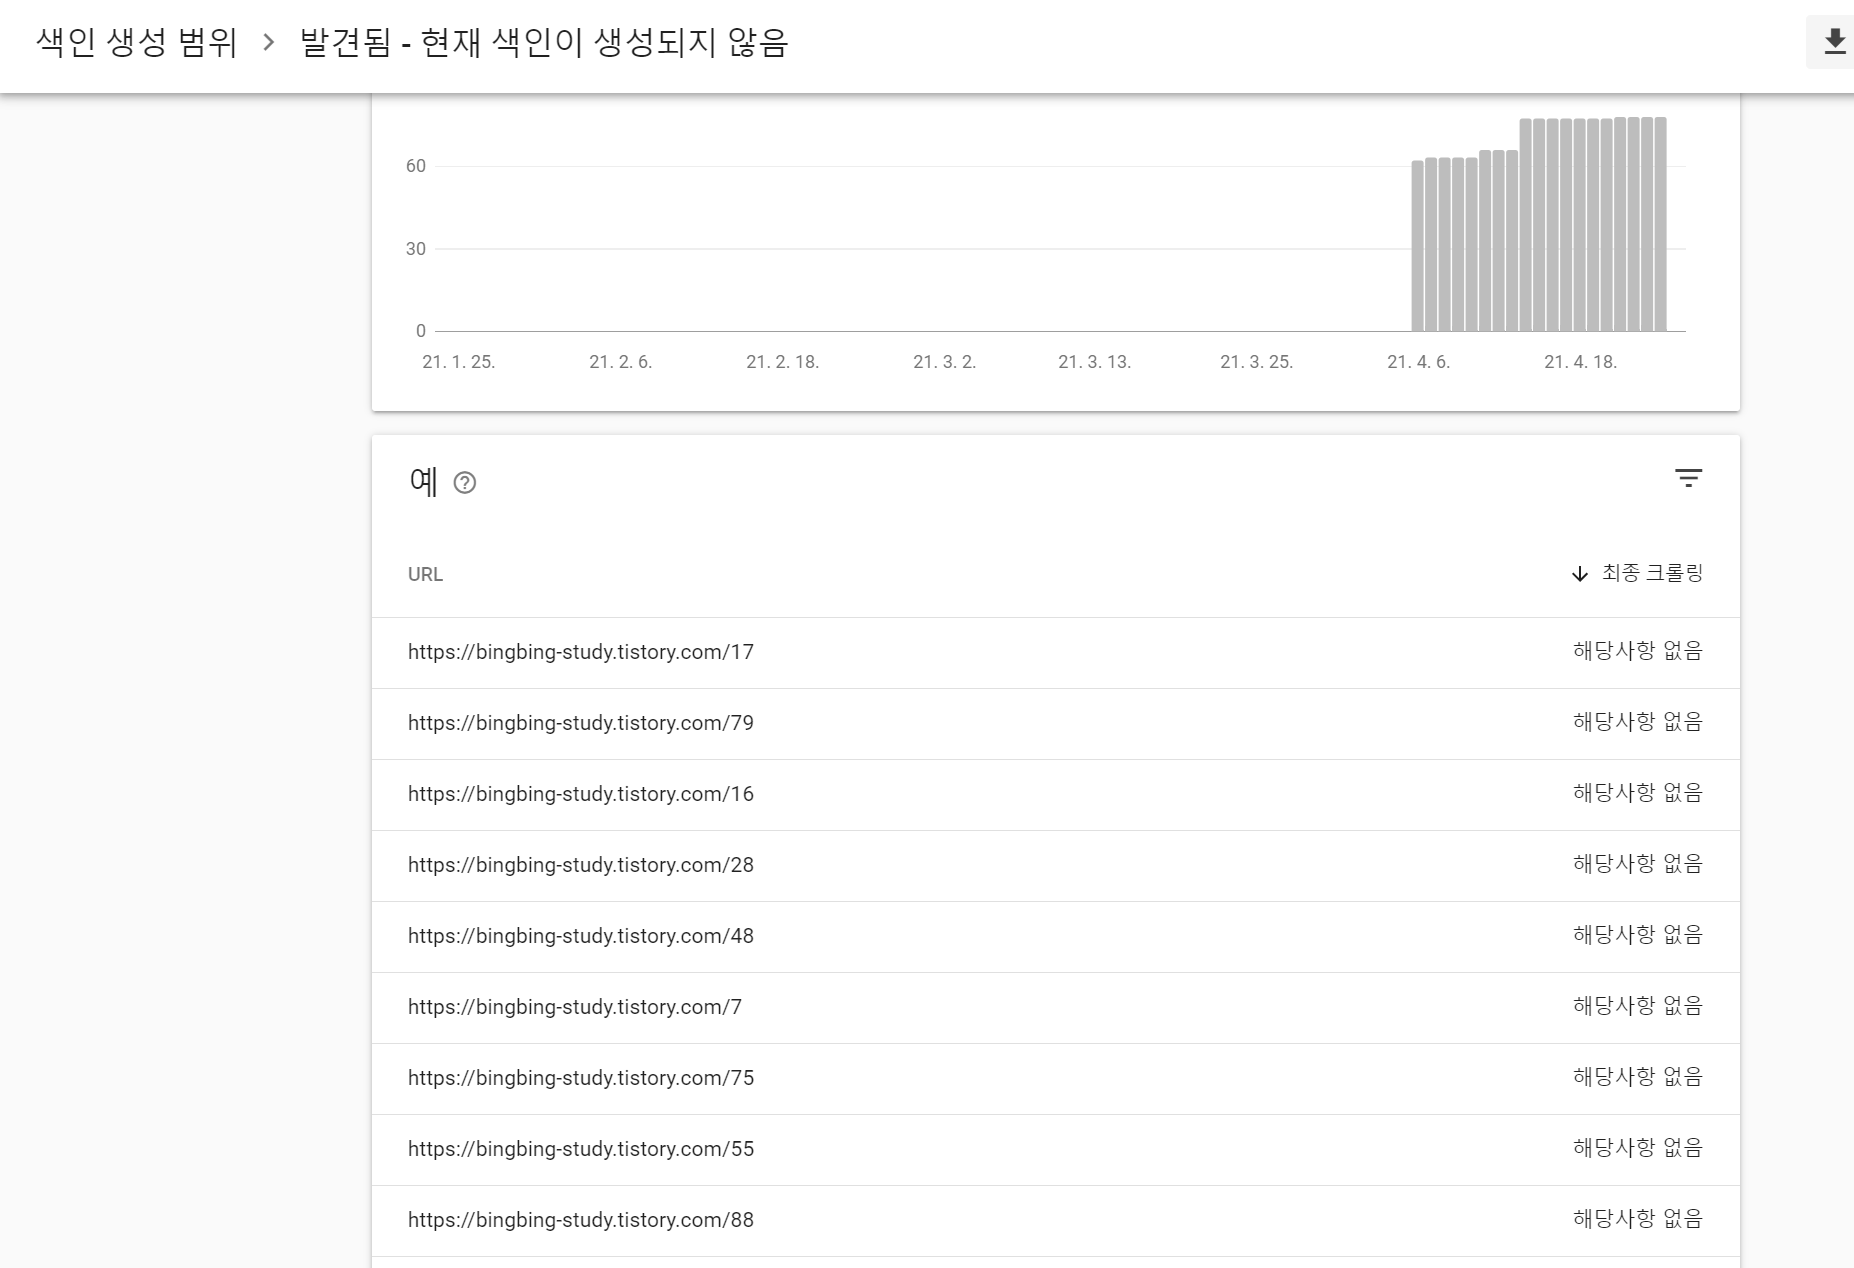Sort by 최종 크롤링 column arrow
Screen dimensions: 1854x1268
(x=1580, y=574)
